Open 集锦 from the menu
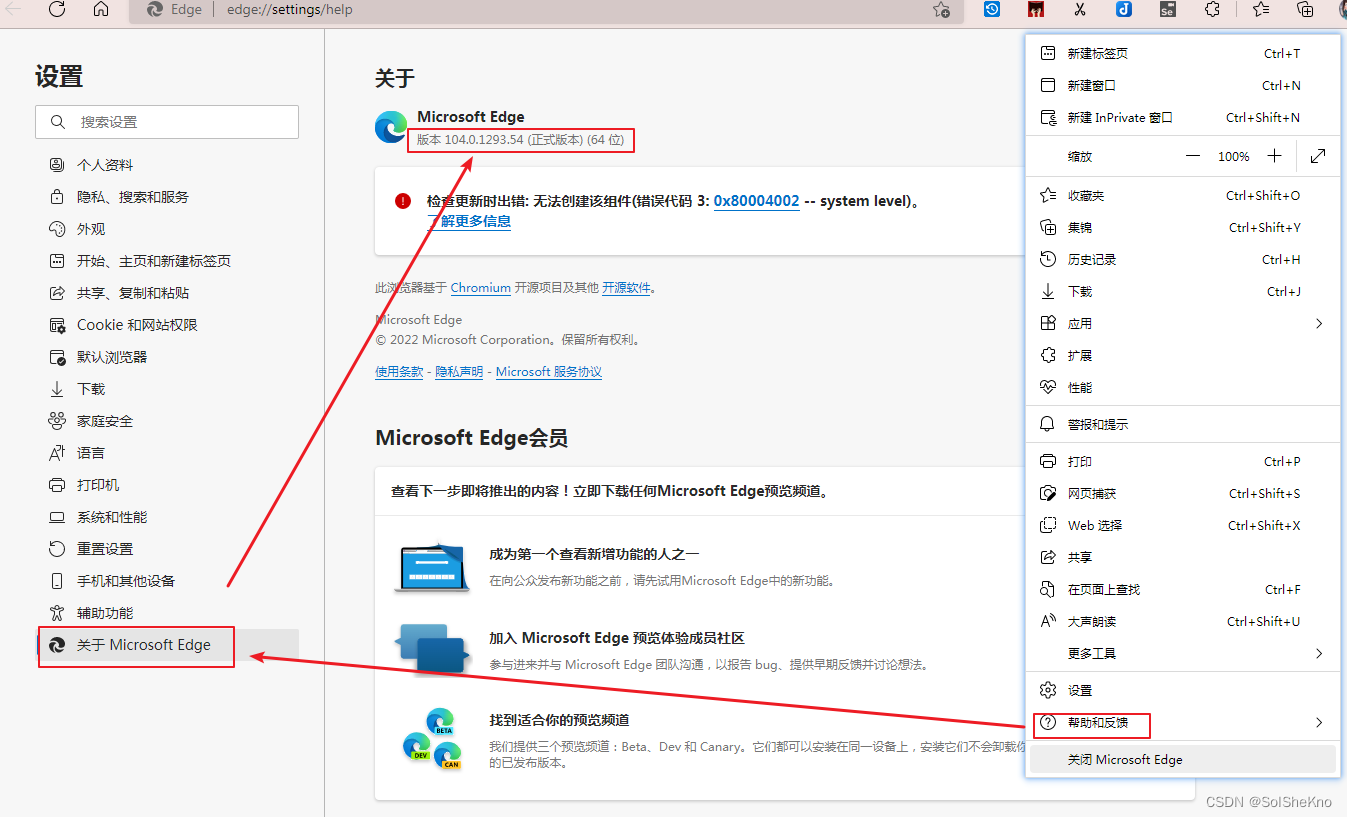The image size is (1347, 817). pyautogui.click(x=1183, y=227)
